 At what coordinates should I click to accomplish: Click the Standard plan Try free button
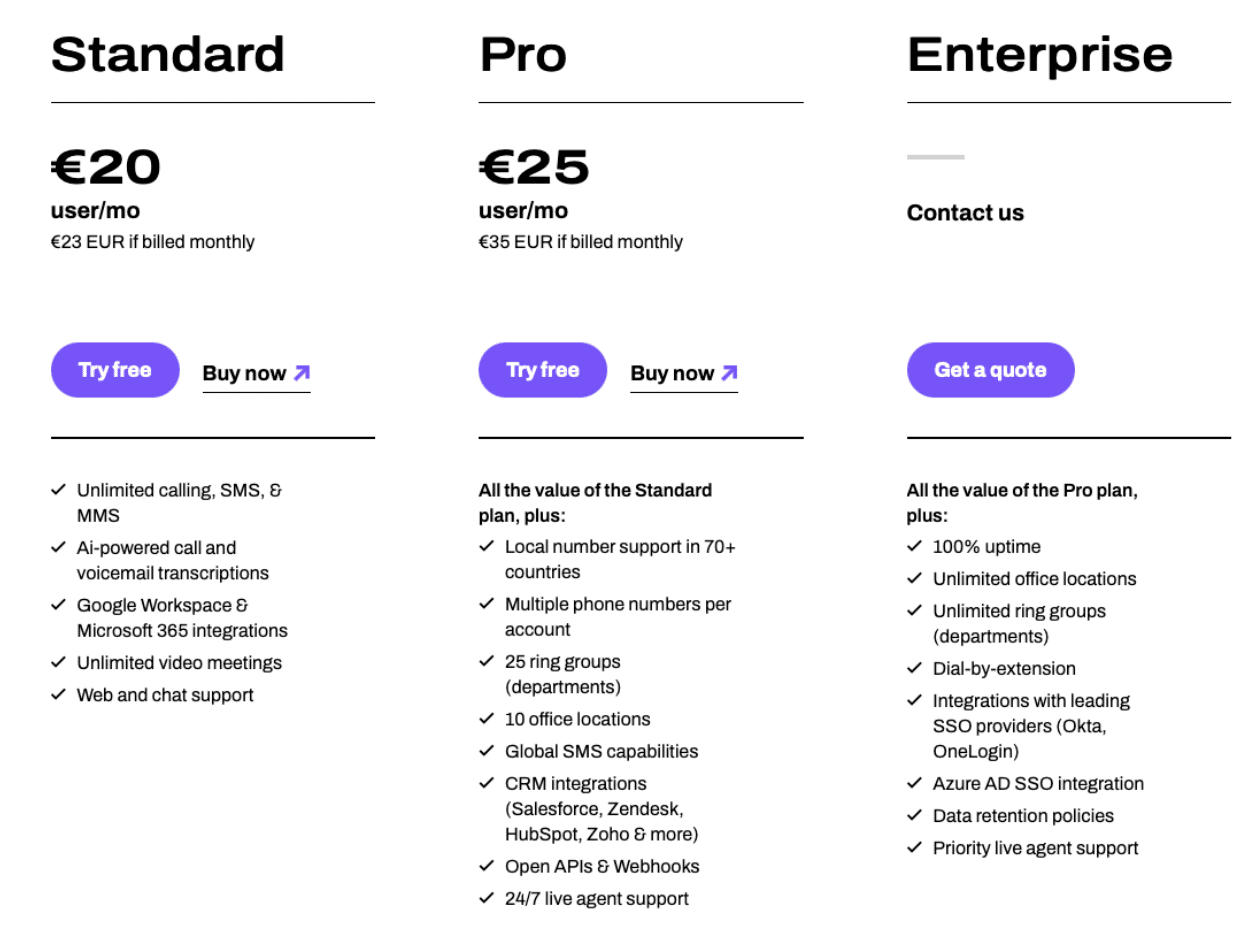(x=115, y=370)
